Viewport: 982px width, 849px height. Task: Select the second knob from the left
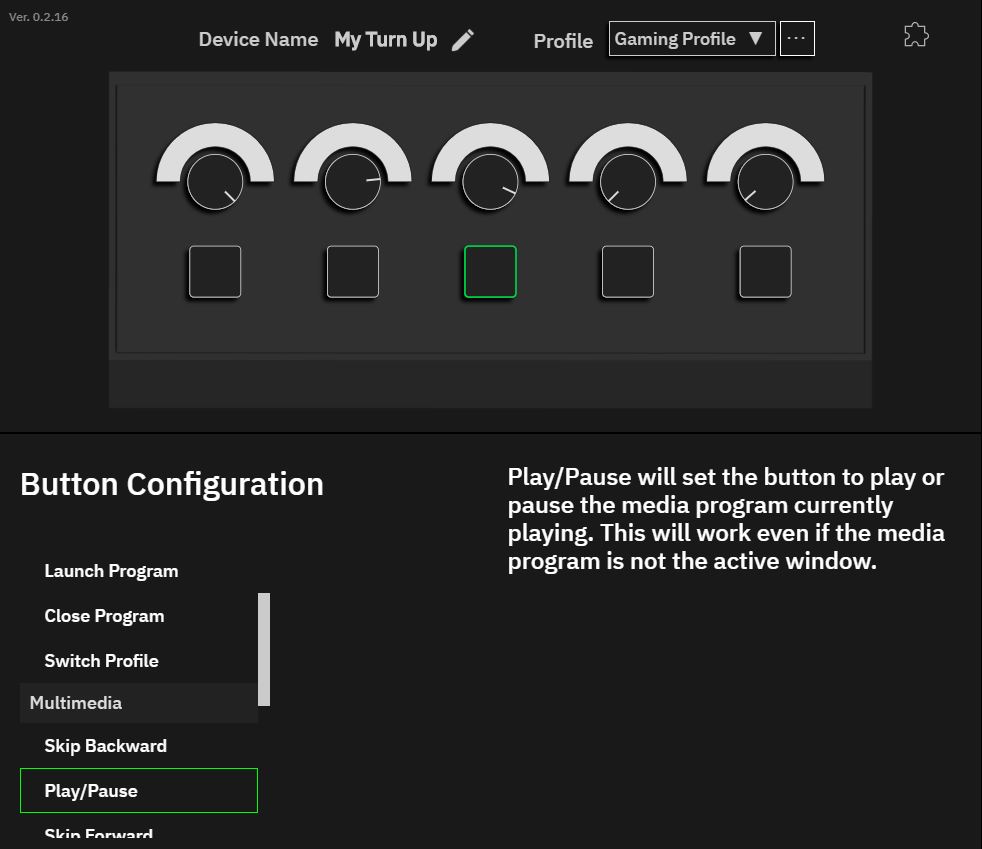click(352, 182)
